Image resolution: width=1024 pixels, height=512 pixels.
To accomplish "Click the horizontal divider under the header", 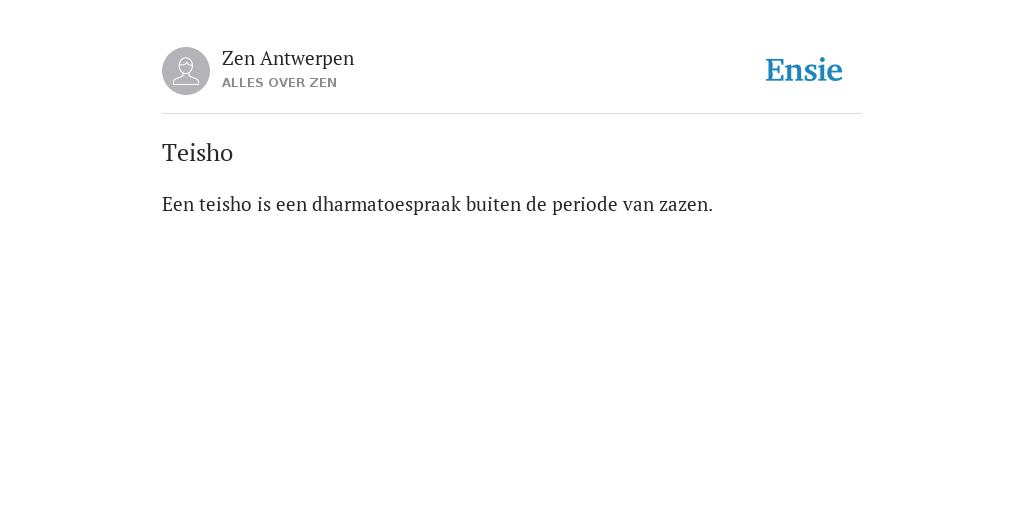I will (x=512, y=114).
